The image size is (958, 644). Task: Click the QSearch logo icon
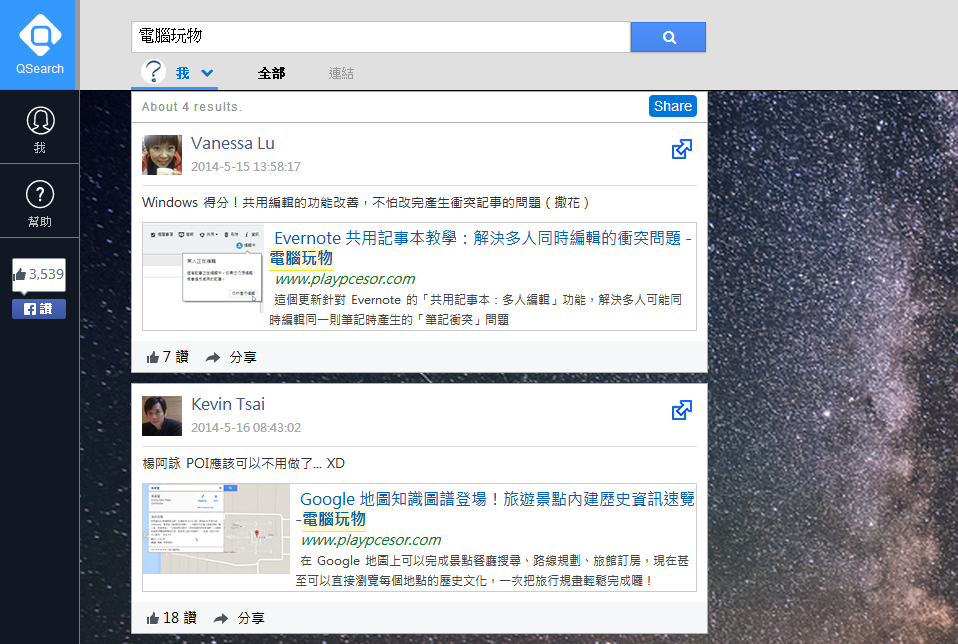pos(40,35)
